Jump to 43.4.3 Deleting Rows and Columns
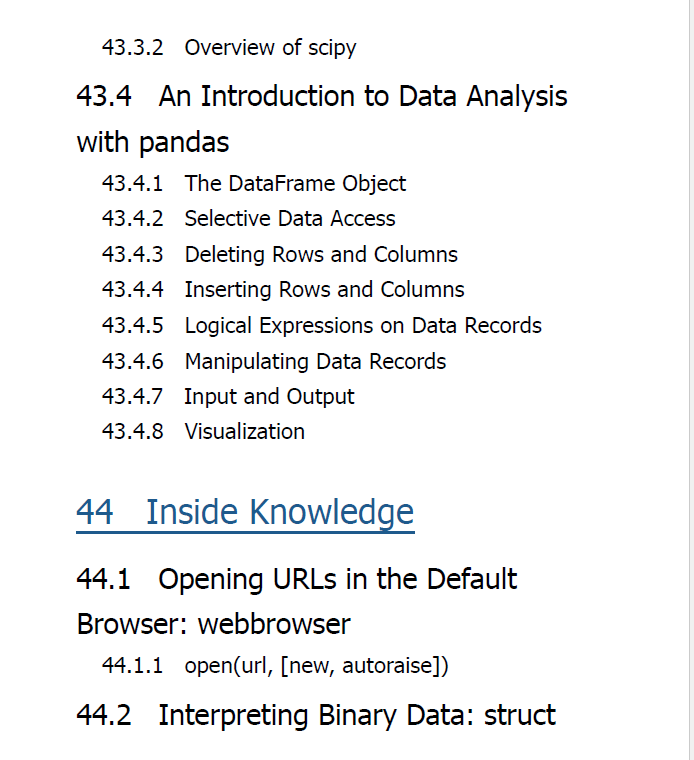694x760 pixels. pyautogui.click(x=280, y=254)
